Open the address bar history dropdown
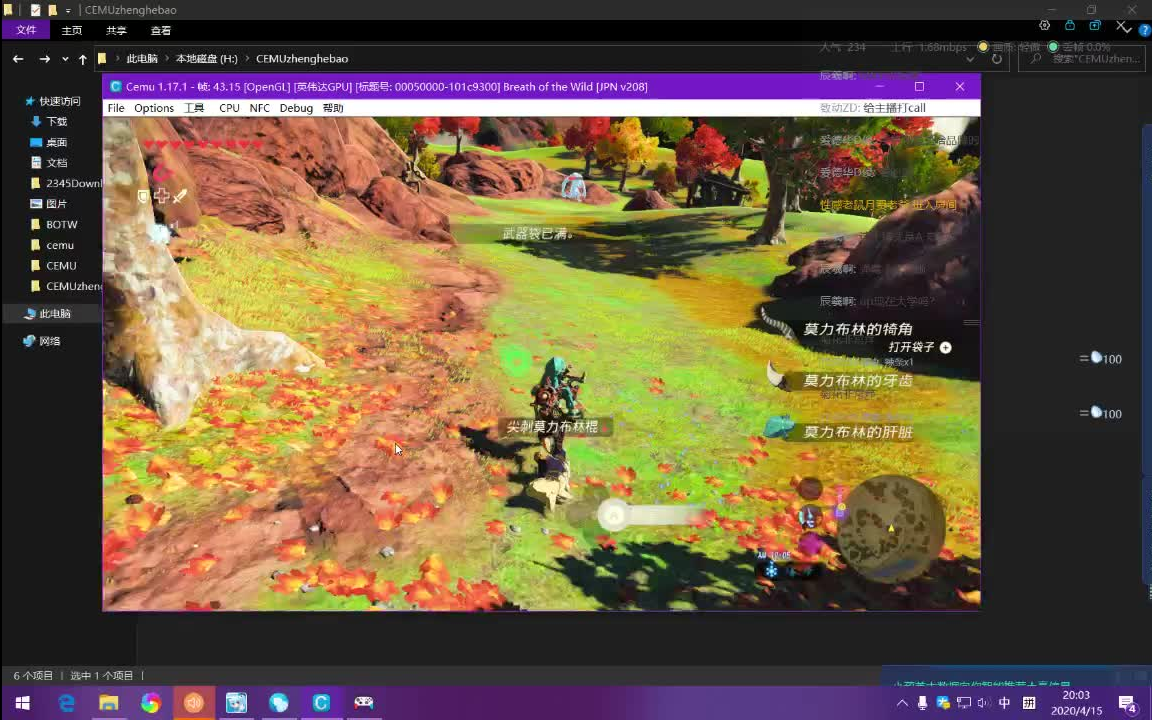The width and height of the screenshot is (1152, 720). (x=970, y=59)
